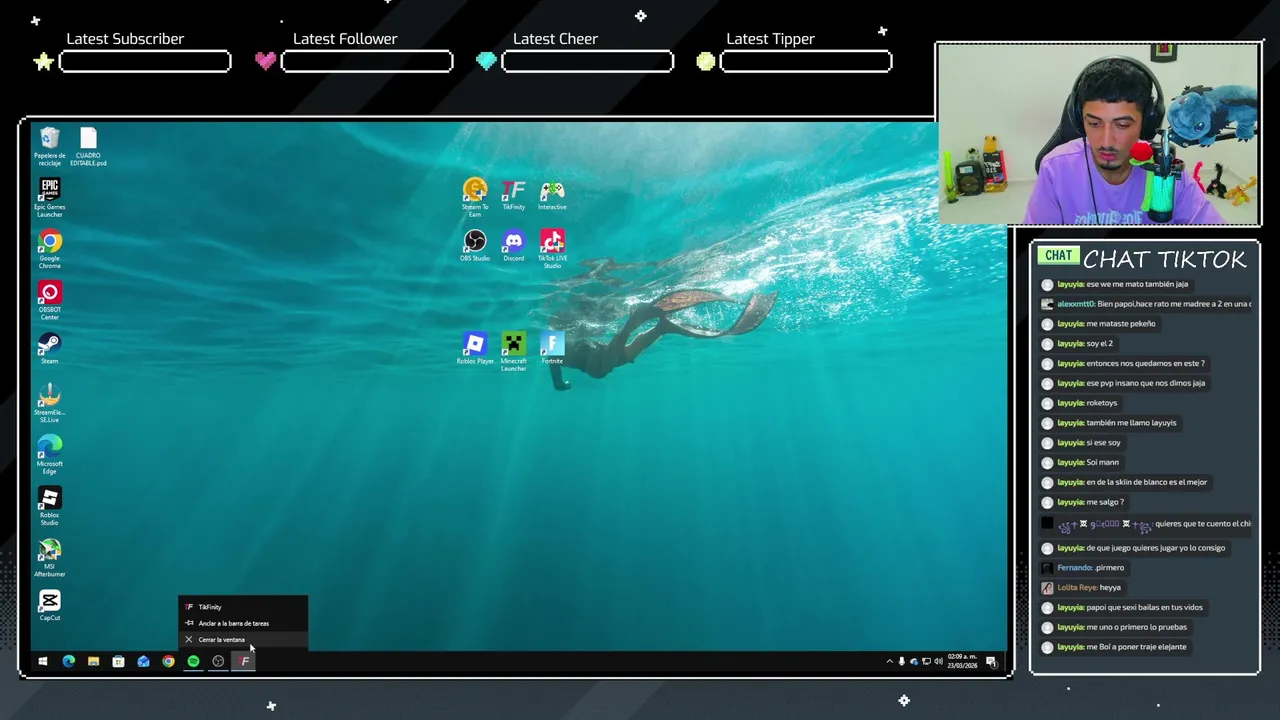This screenshot has width=1280, height=720.
Task: Launch the Google Chrome desktop shortcut
Action: pos(49,249)
